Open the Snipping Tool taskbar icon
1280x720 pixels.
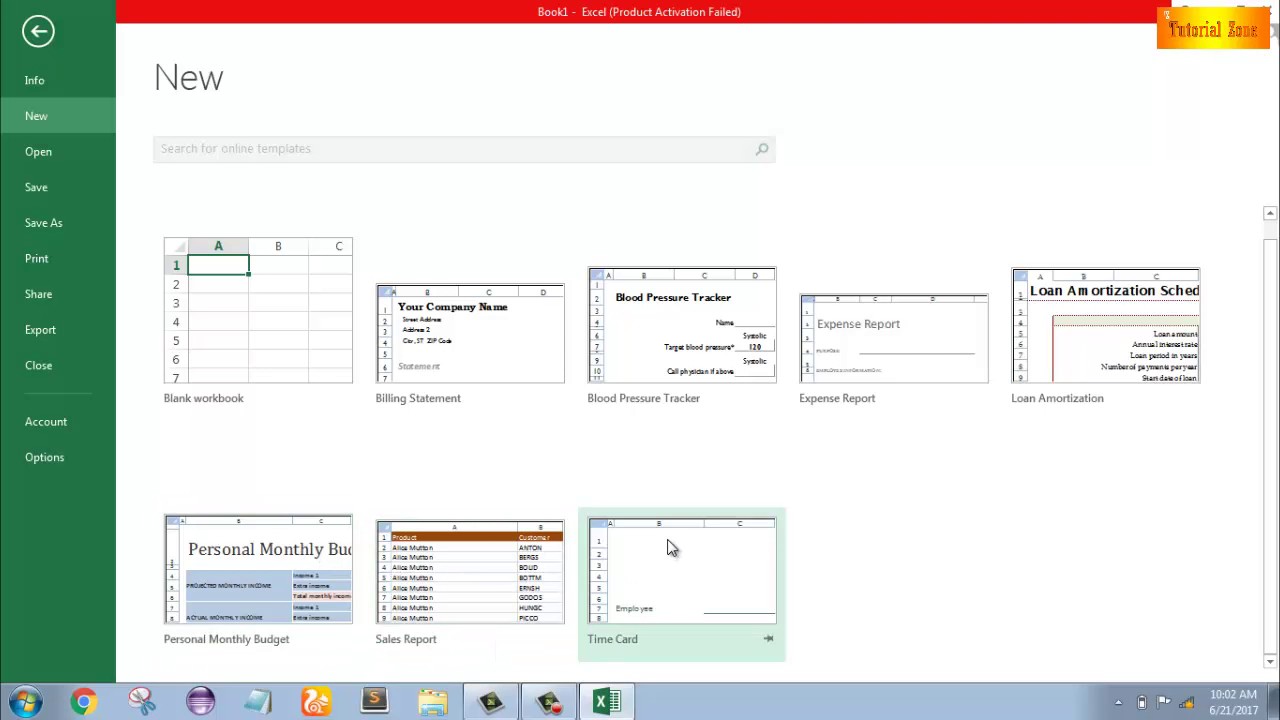click(141, 702)
